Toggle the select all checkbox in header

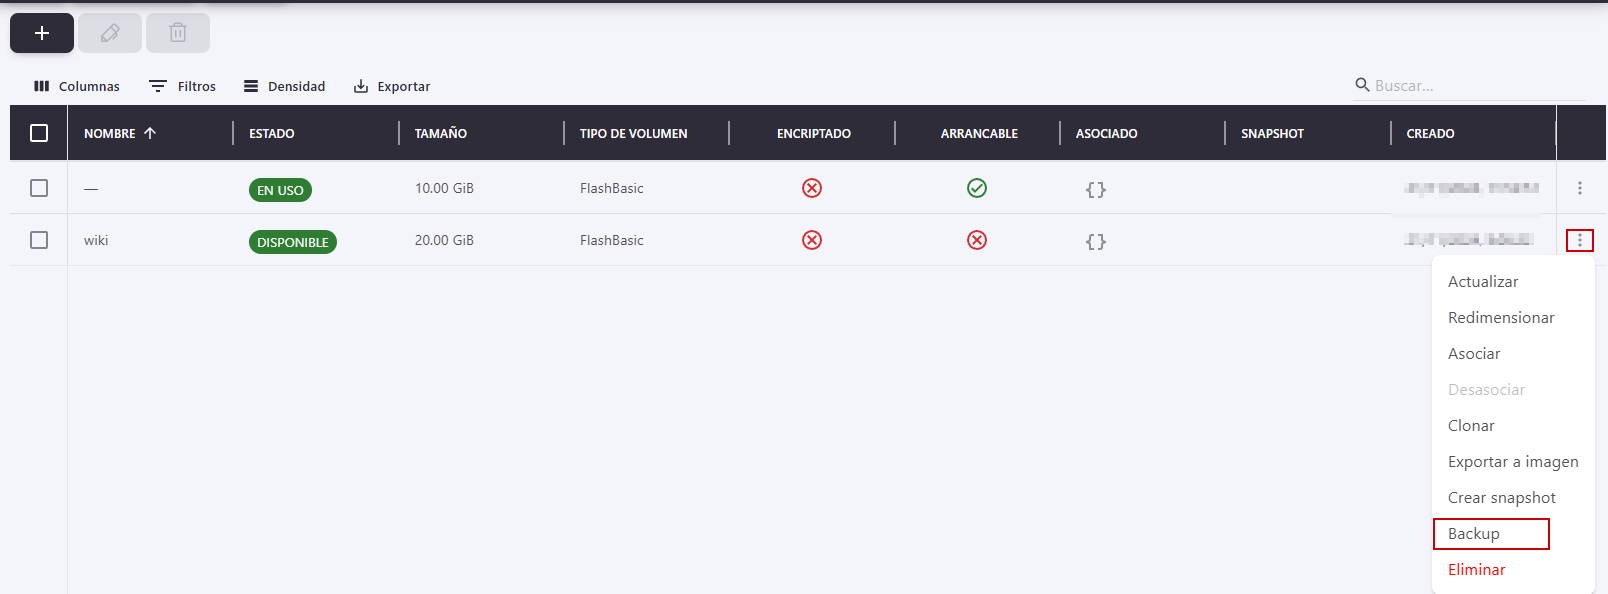coord(39,133)
